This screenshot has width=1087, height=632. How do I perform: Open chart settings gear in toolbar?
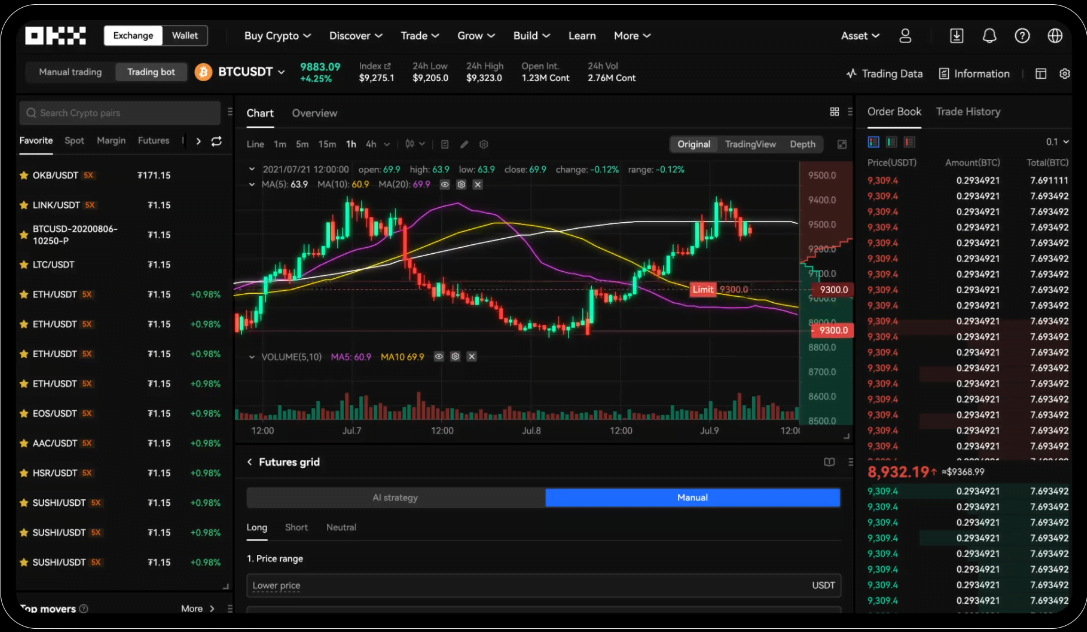(484, 144)
